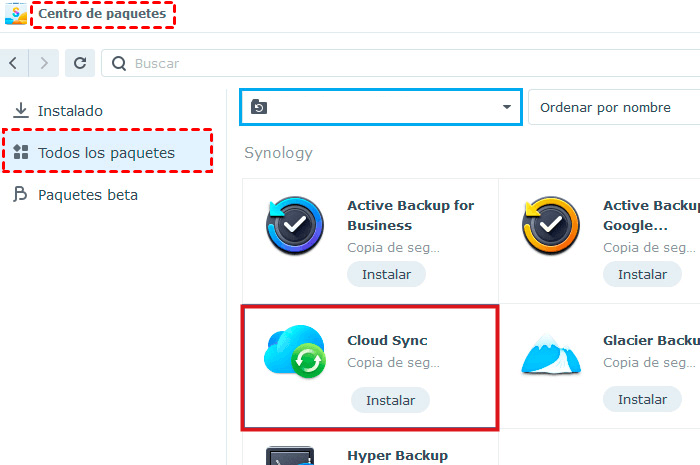700x465 pixels.
Task: Install Active Backup for Business
Action: coord(386,274)
